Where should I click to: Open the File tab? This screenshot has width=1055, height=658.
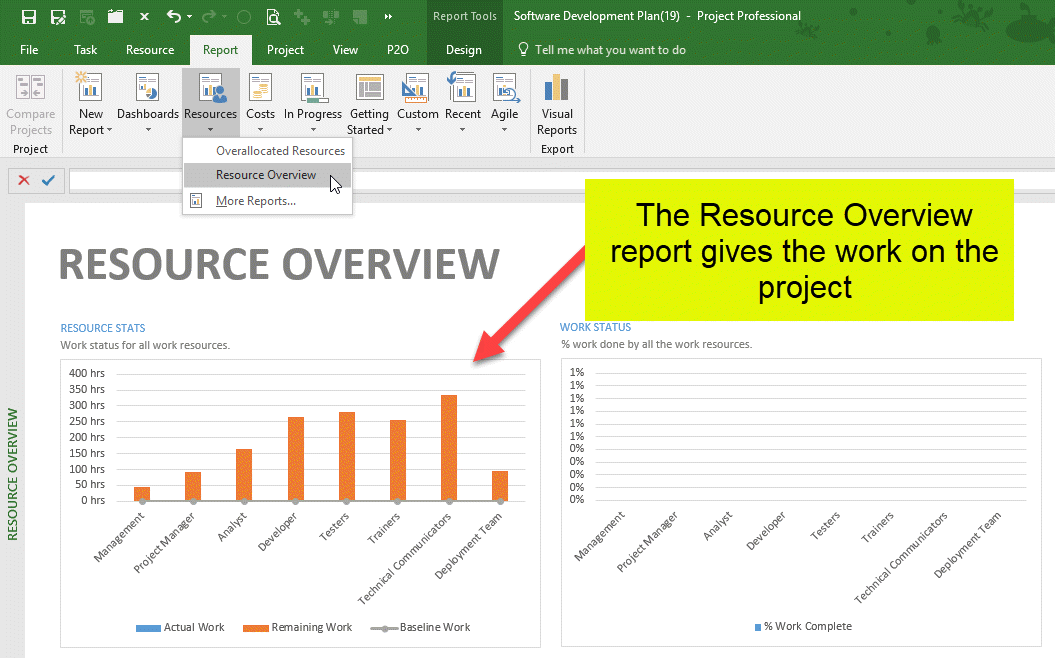(29, 50)
